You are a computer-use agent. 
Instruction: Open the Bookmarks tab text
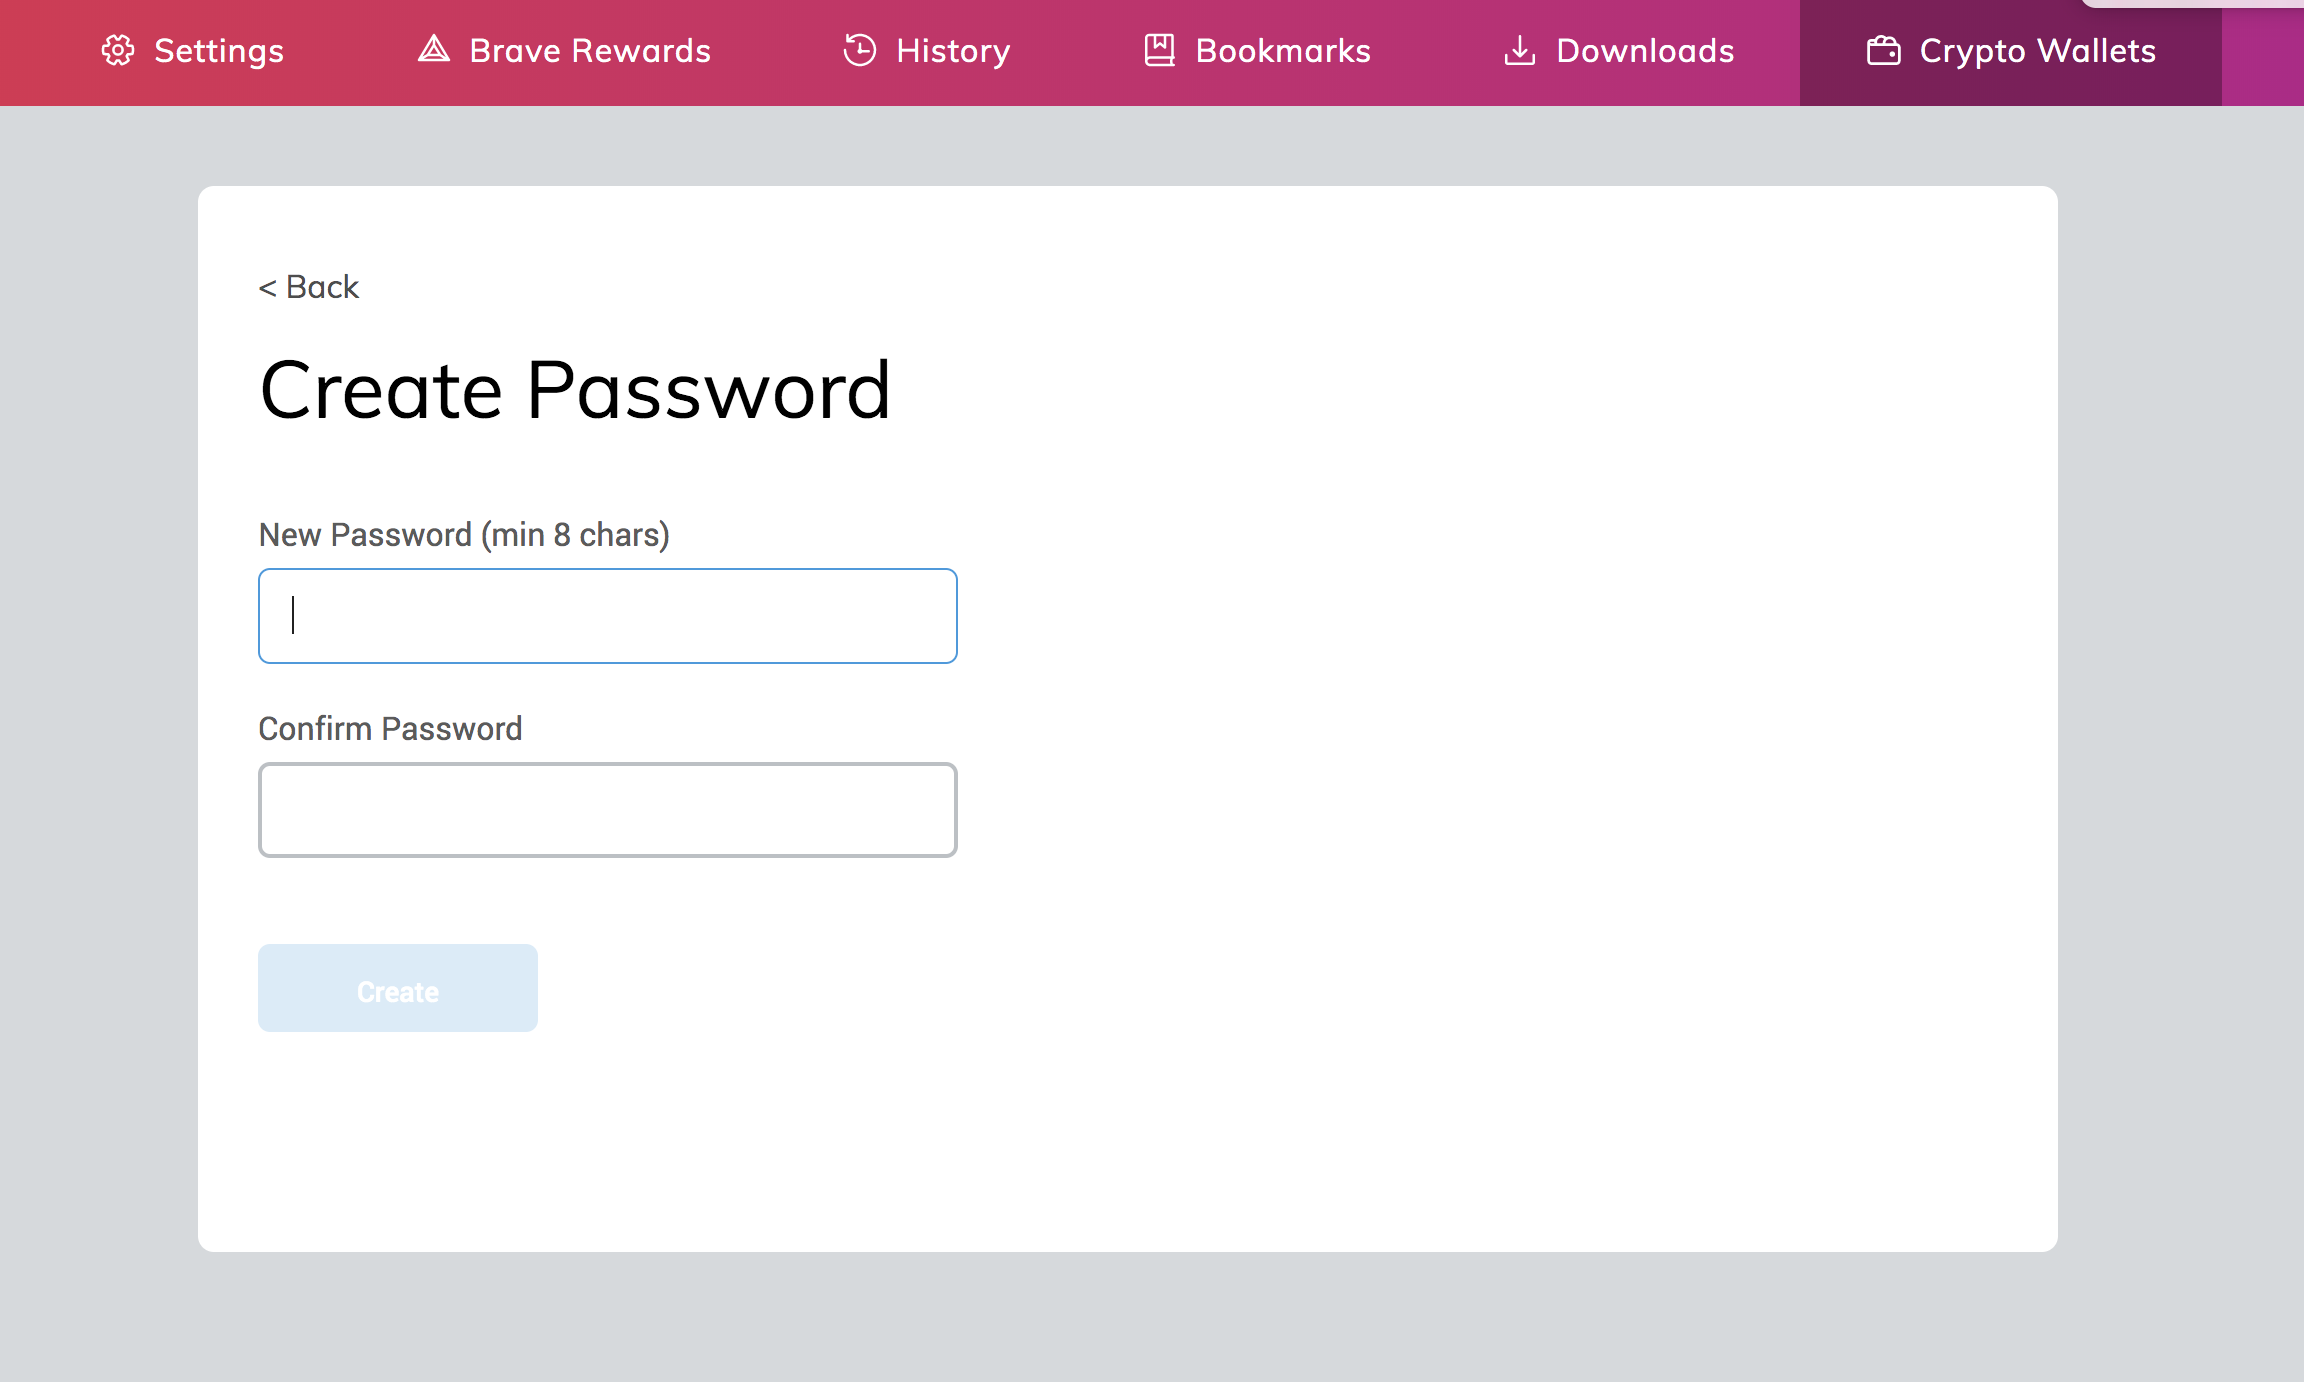(x=1283, y=51)
